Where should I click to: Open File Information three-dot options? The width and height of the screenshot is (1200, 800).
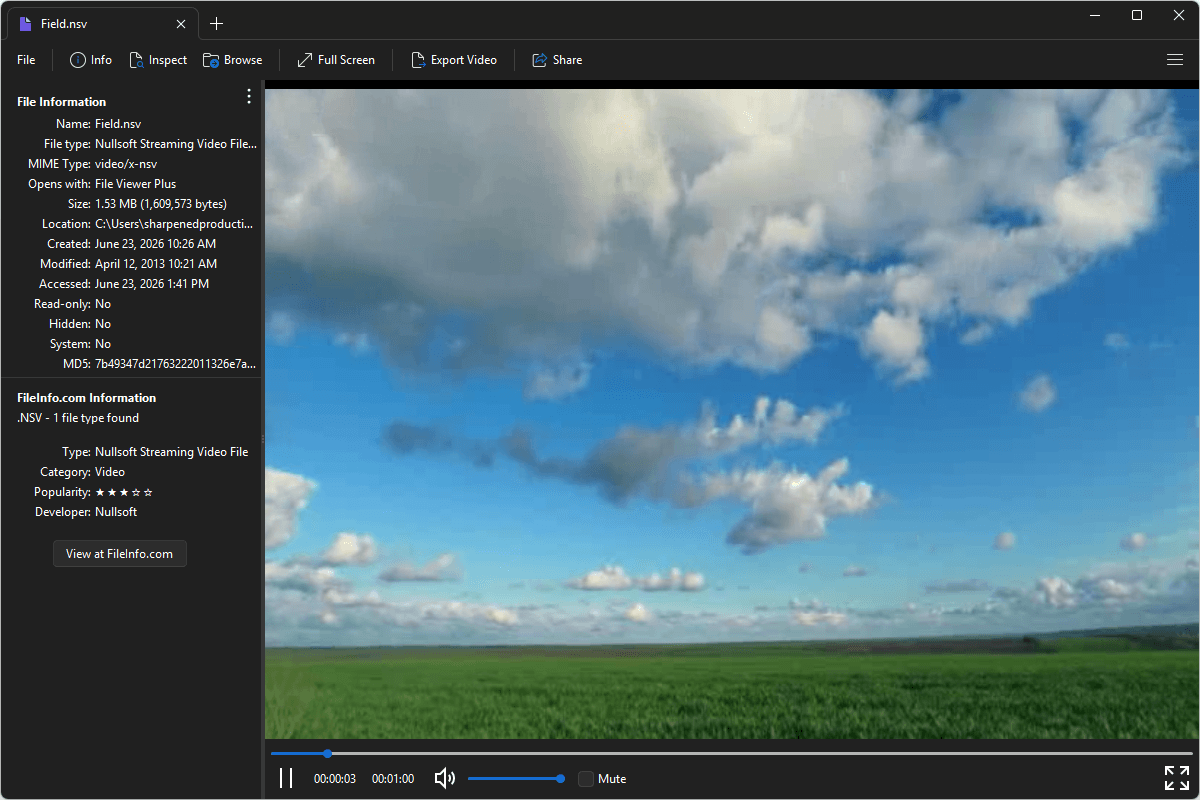(249, 97)
